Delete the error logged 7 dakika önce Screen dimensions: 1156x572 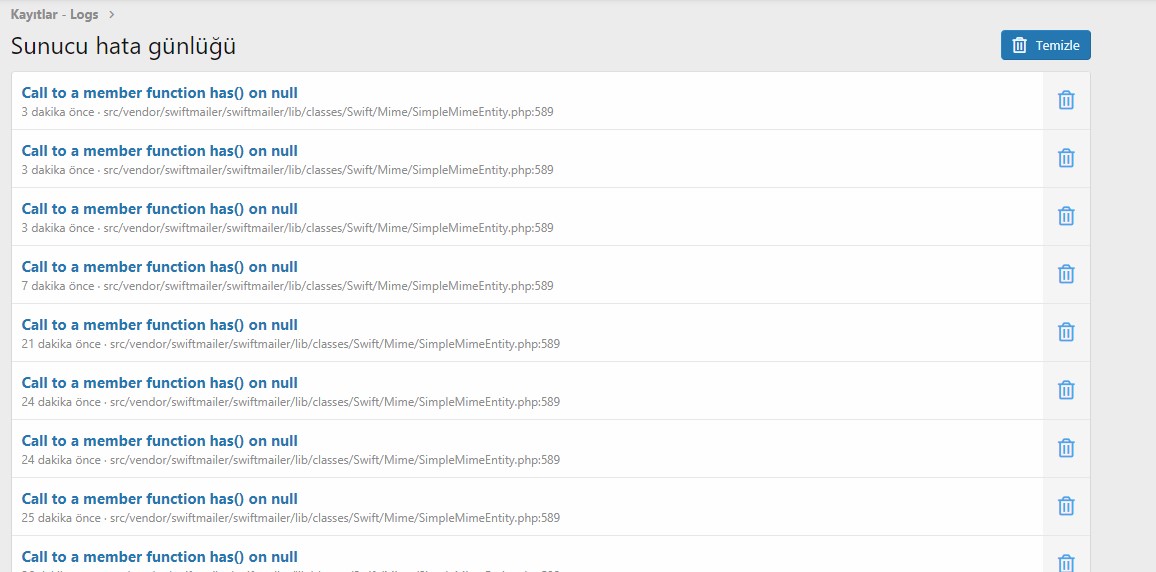1066,274
